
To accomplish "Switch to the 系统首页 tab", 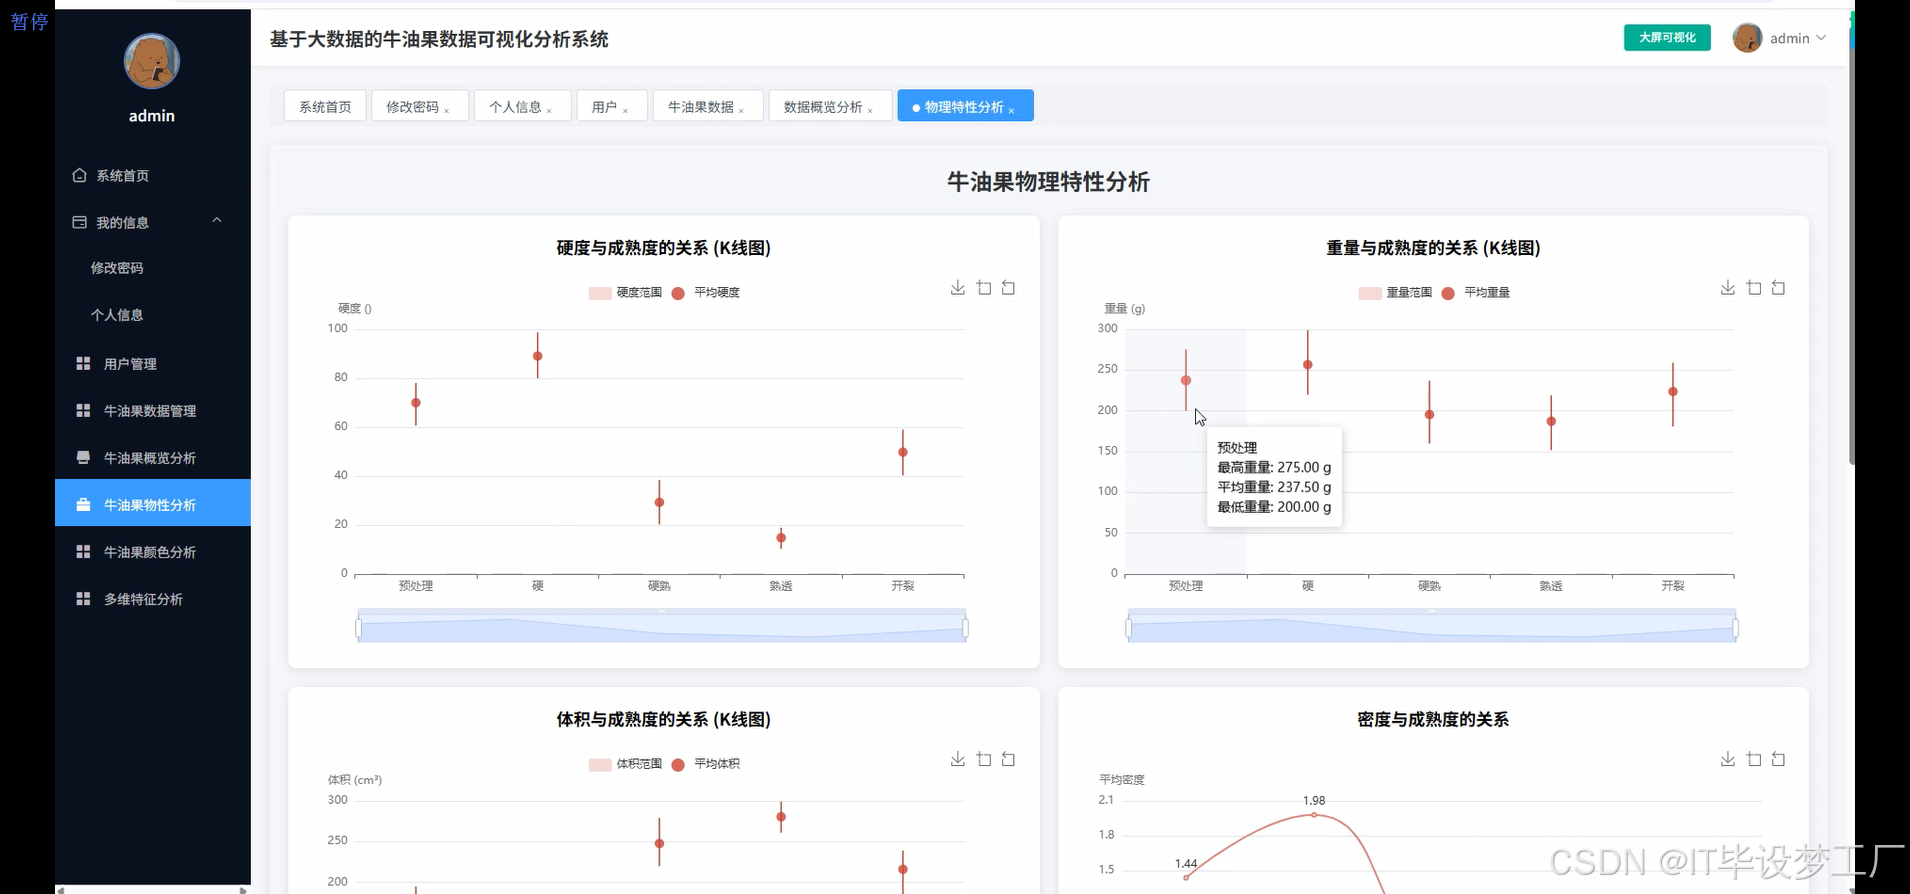I will 325,106.
